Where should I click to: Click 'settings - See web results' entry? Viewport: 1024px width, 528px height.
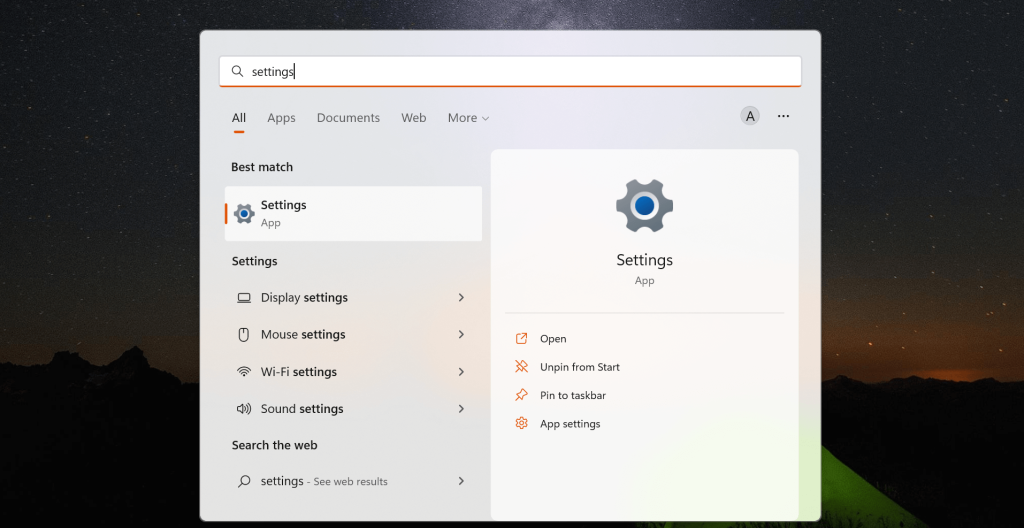353,482
